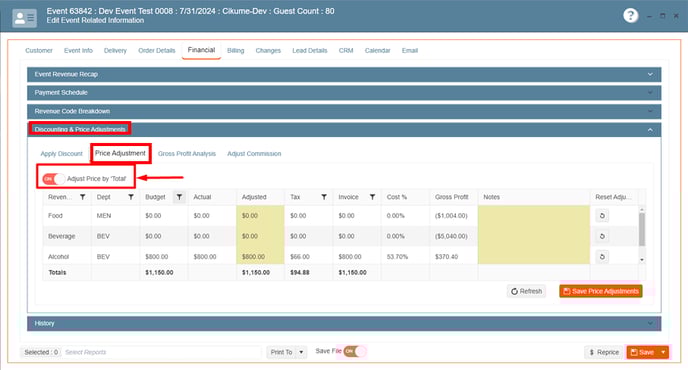This screenshot has width=688, height=370.
Task: Switch to the Customer tab
Action: tap(39, 50)
